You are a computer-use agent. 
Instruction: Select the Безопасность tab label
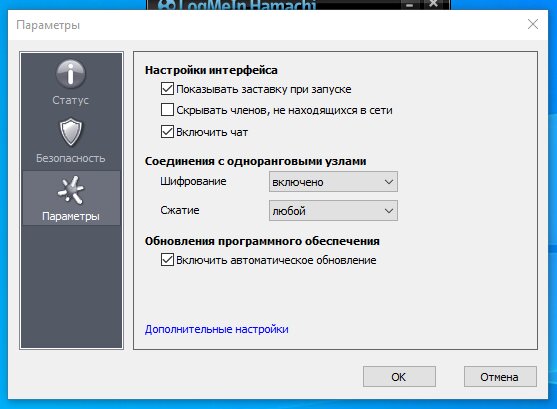[x=70, y=158]
